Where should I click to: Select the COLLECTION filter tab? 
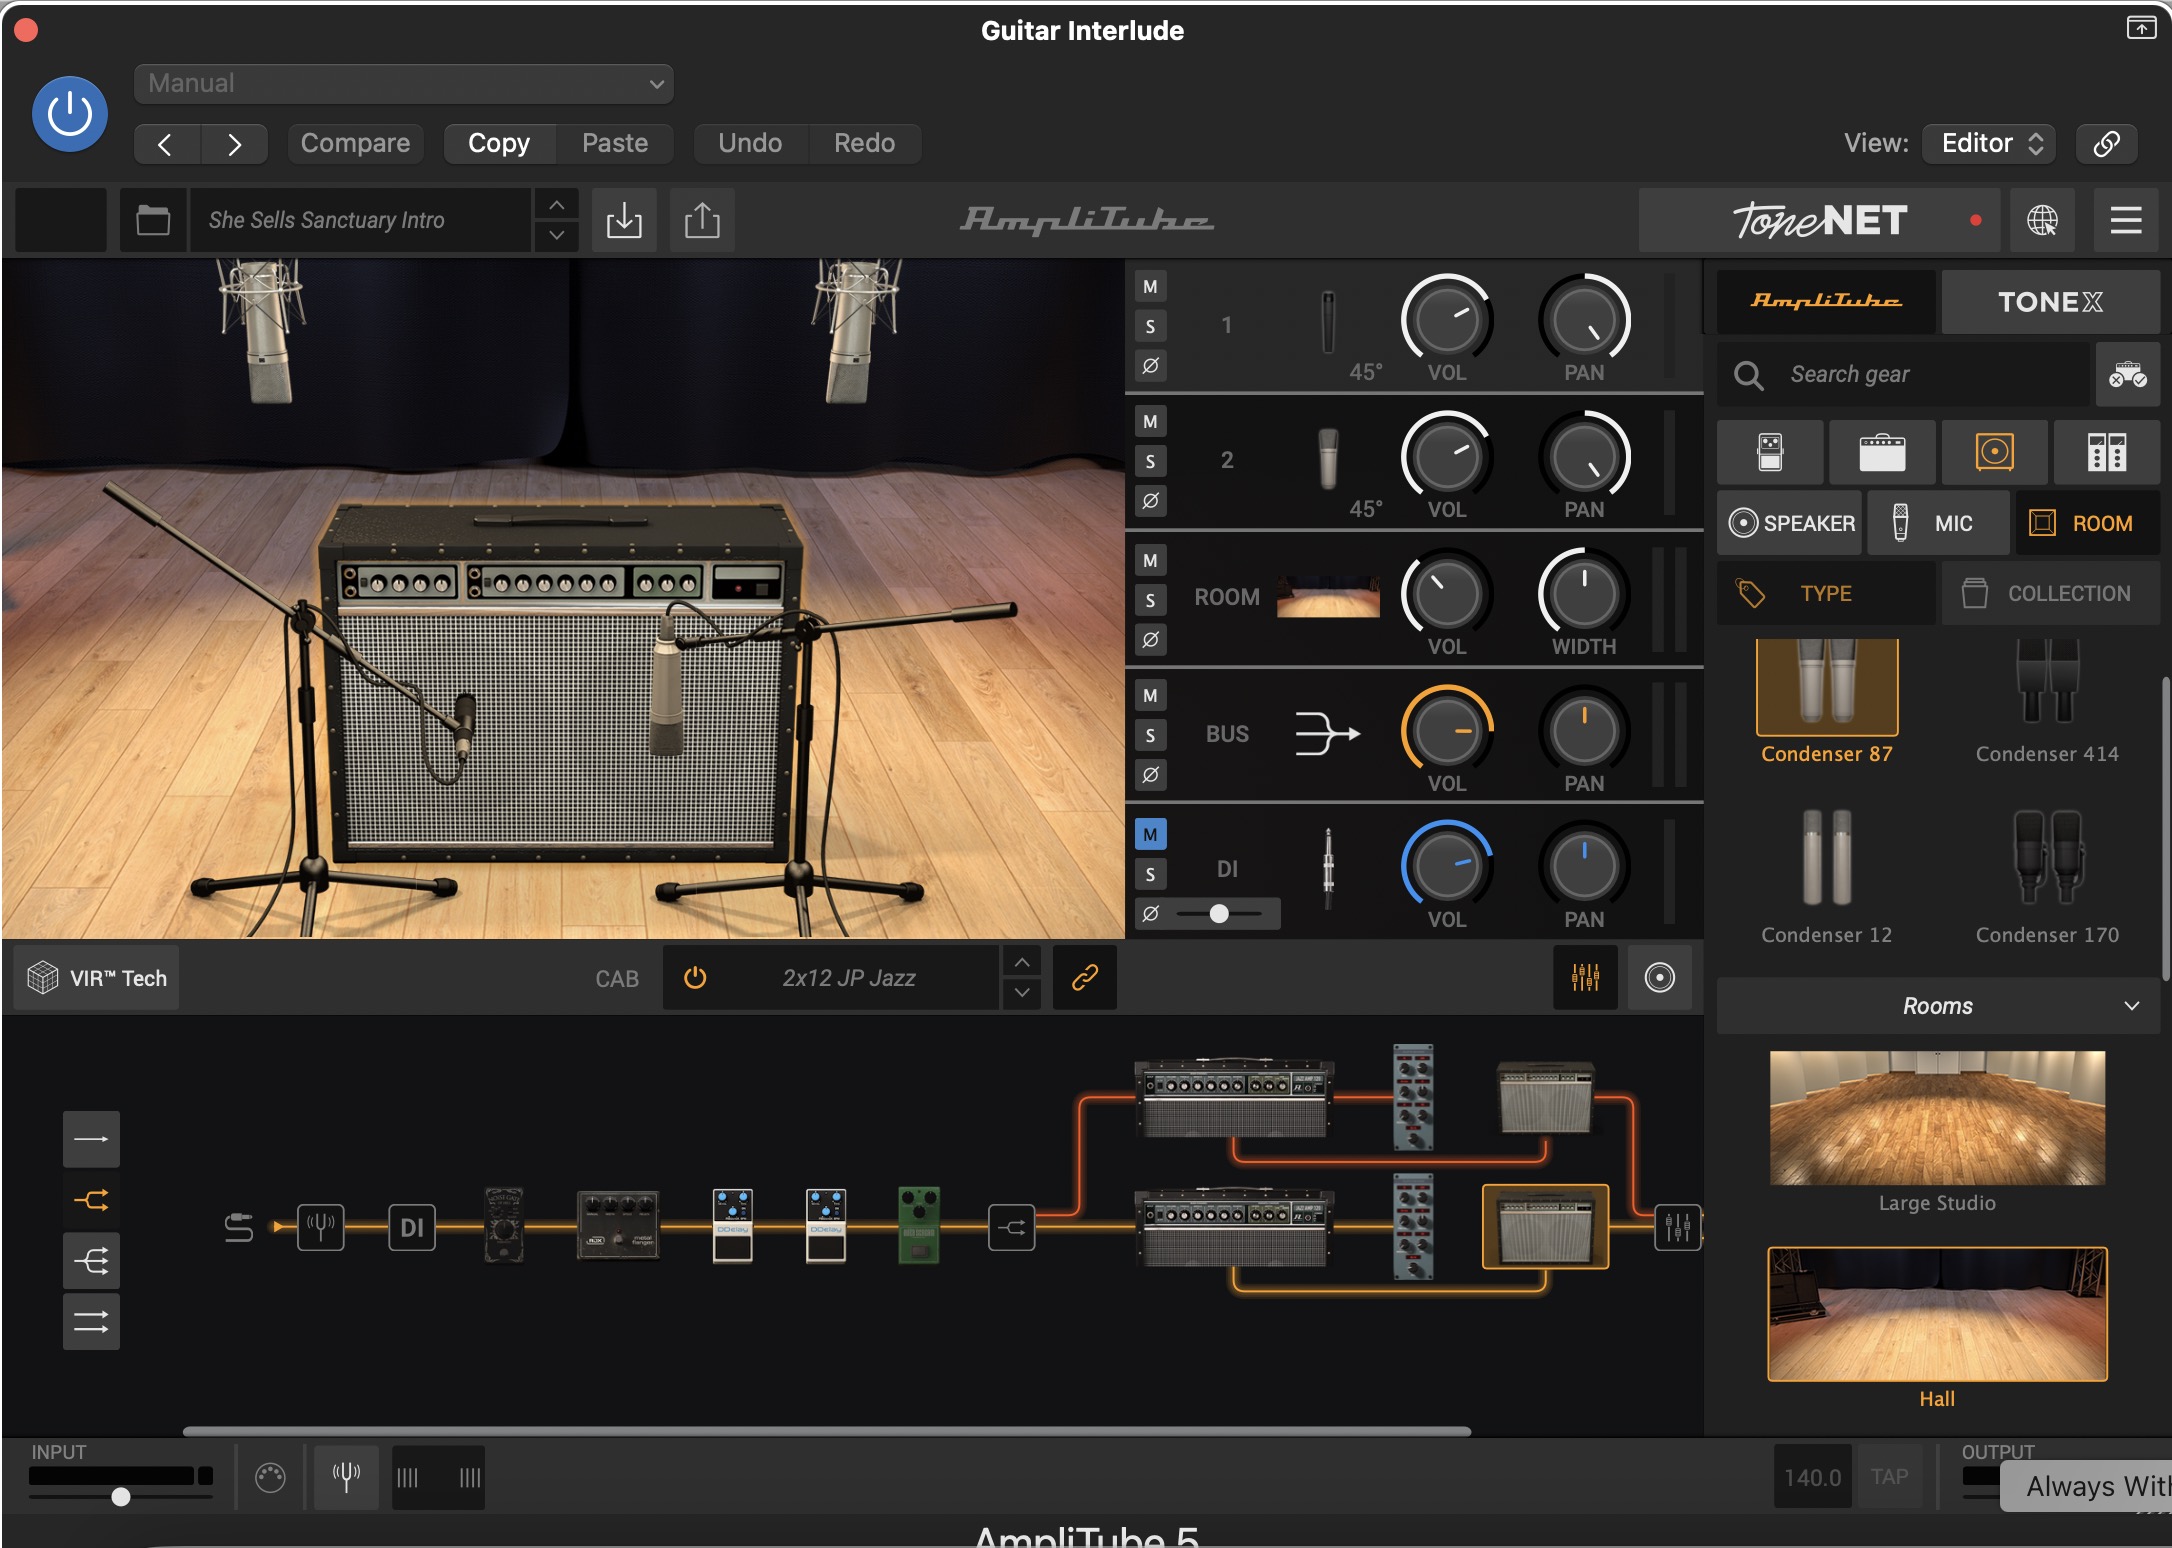(x=2051, y=593)
